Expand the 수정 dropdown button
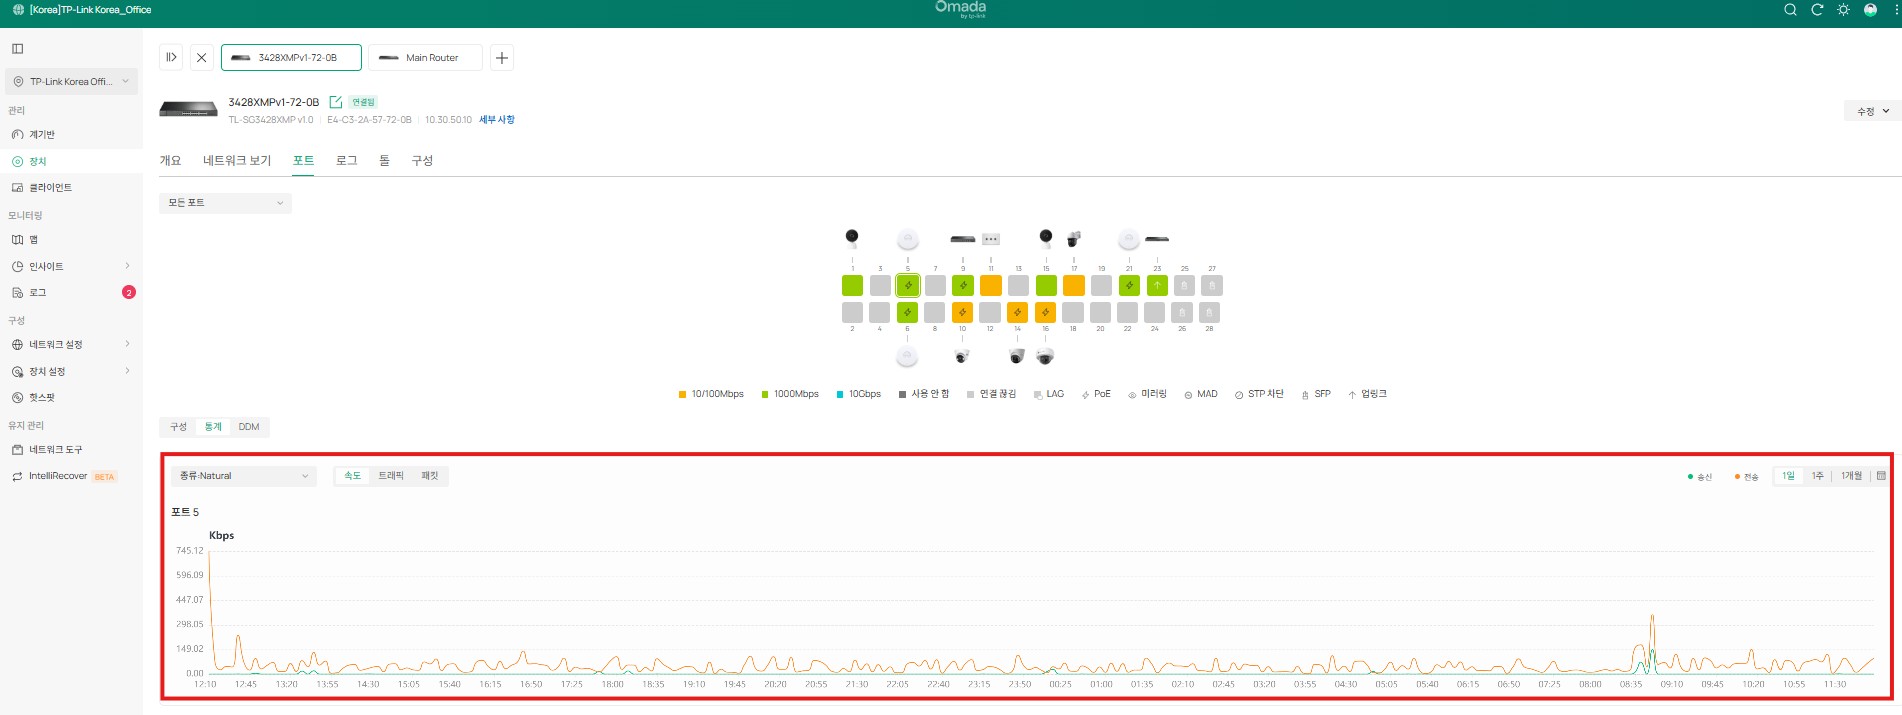The width and height of the screenshot is (1902, 715). coord(1872,111)
